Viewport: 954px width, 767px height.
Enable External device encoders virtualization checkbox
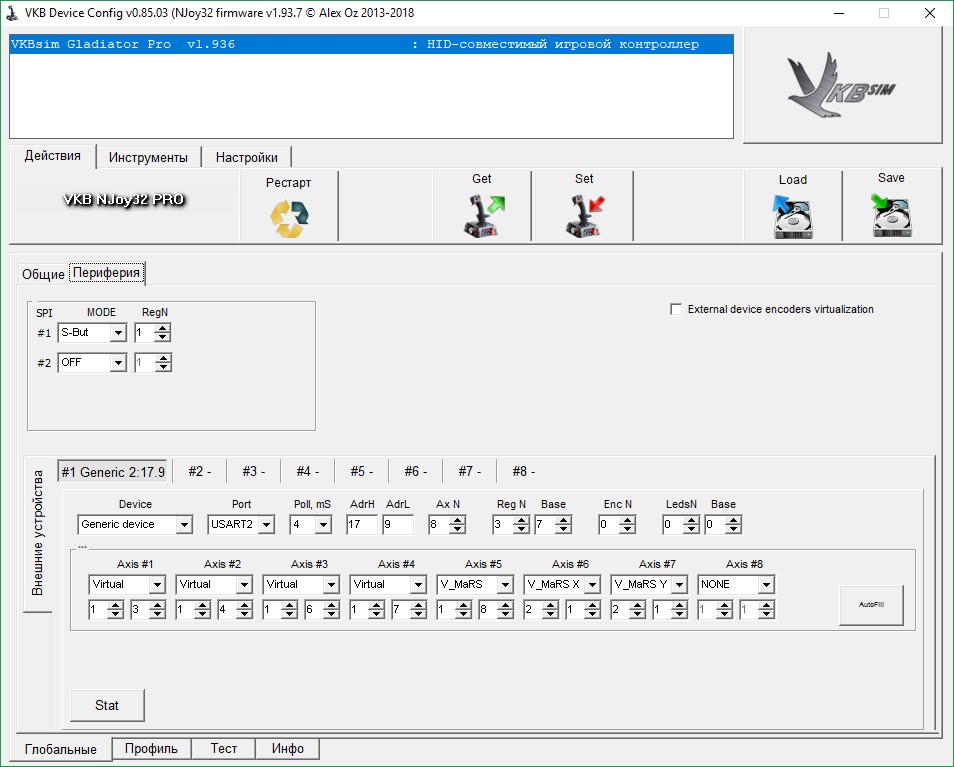coord(676,310)
